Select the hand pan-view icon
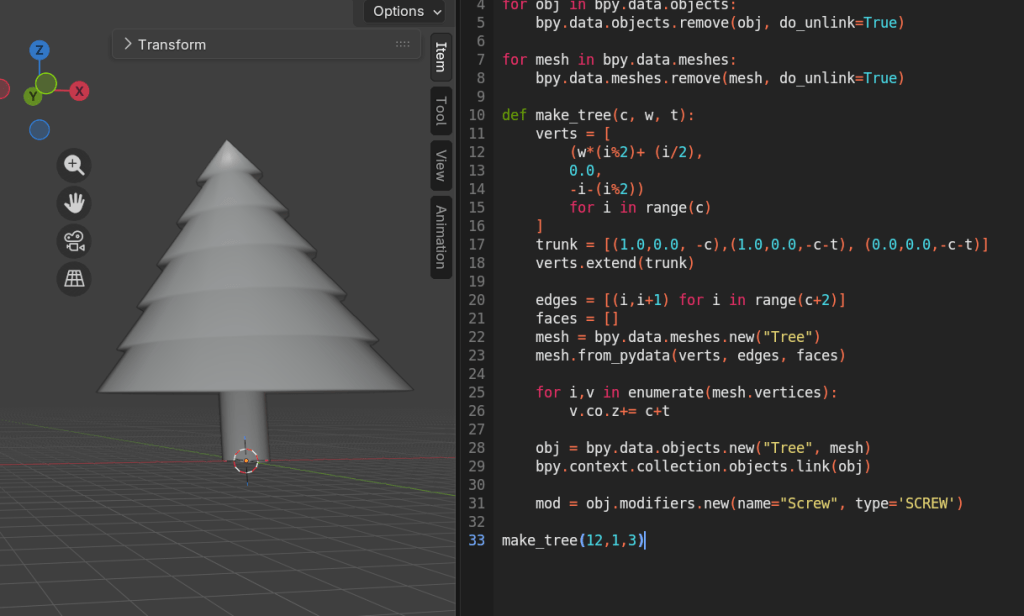1024x616 pixels. pos(73,203)
